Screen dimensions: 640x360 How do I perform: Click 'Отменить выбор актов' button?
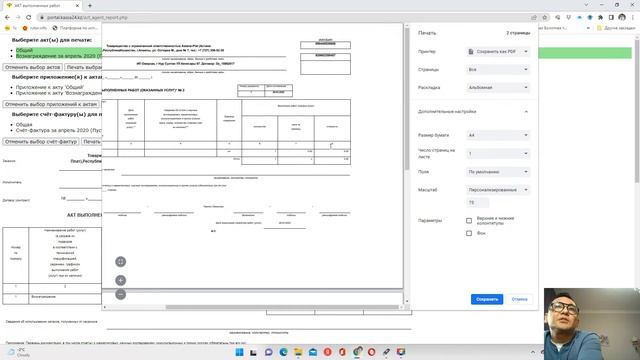coord(33,67)
